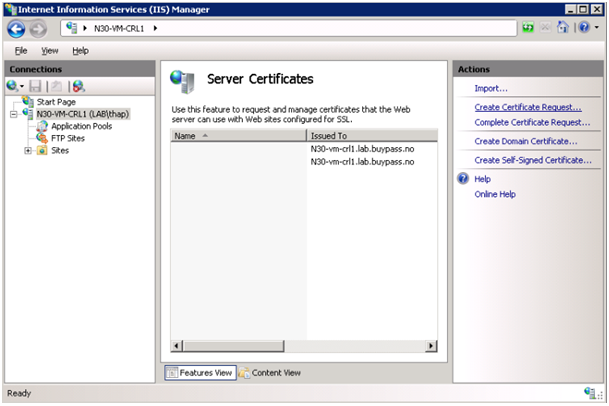
Task: Click the Save connections disk icon
Action: pos(35,86)
